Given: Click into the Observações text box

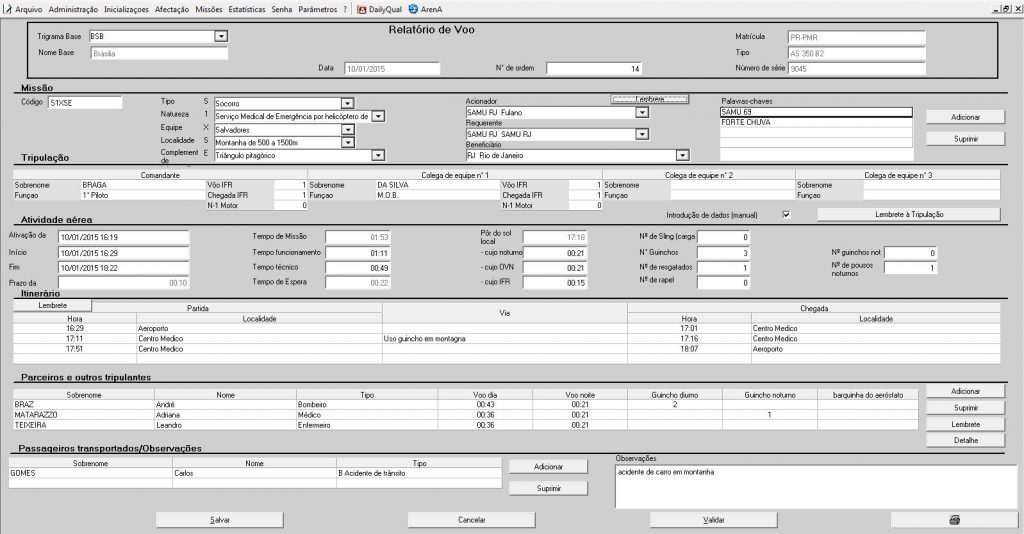Looking at the screenshot, I should click(814, 487).
